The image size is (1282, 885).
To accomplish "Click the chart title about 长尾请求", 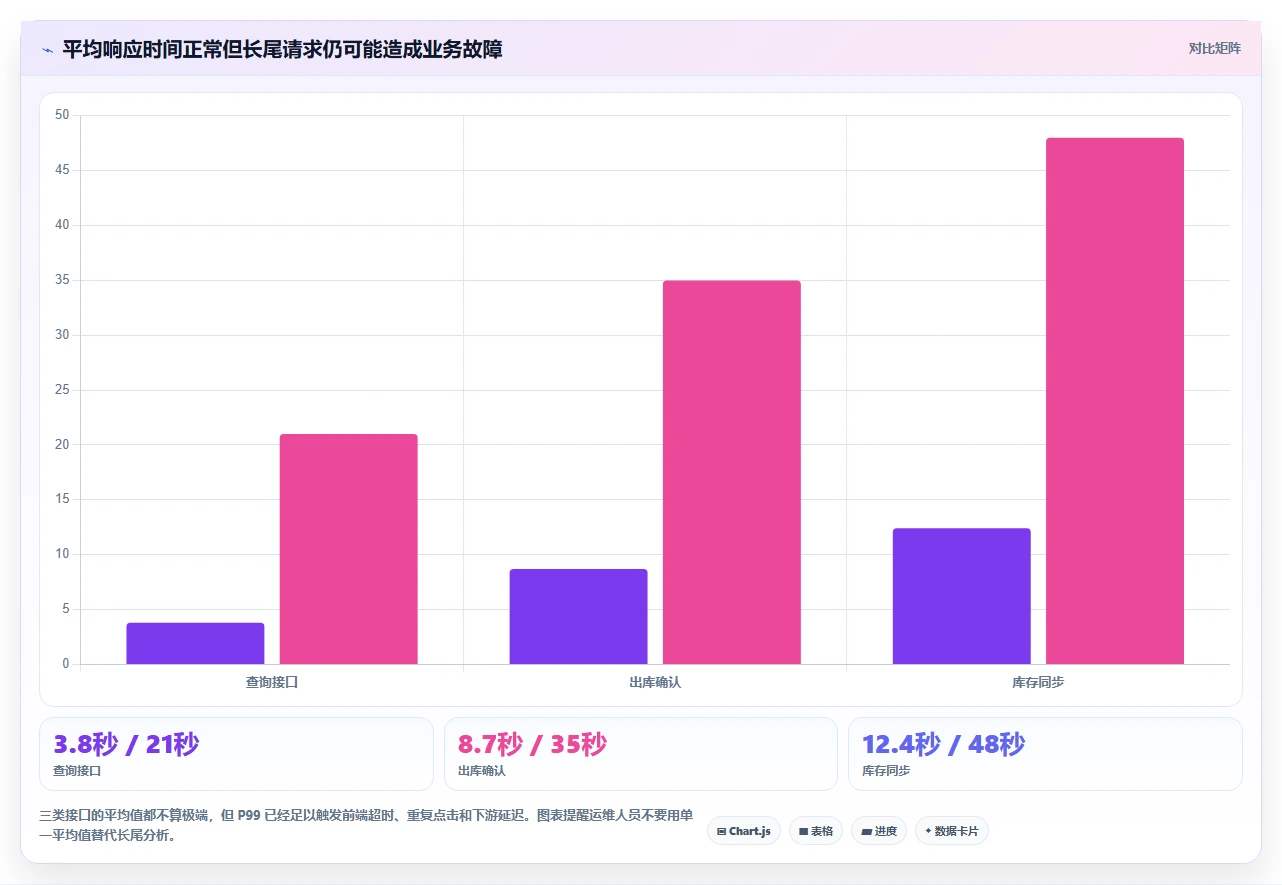I will 282,49.
